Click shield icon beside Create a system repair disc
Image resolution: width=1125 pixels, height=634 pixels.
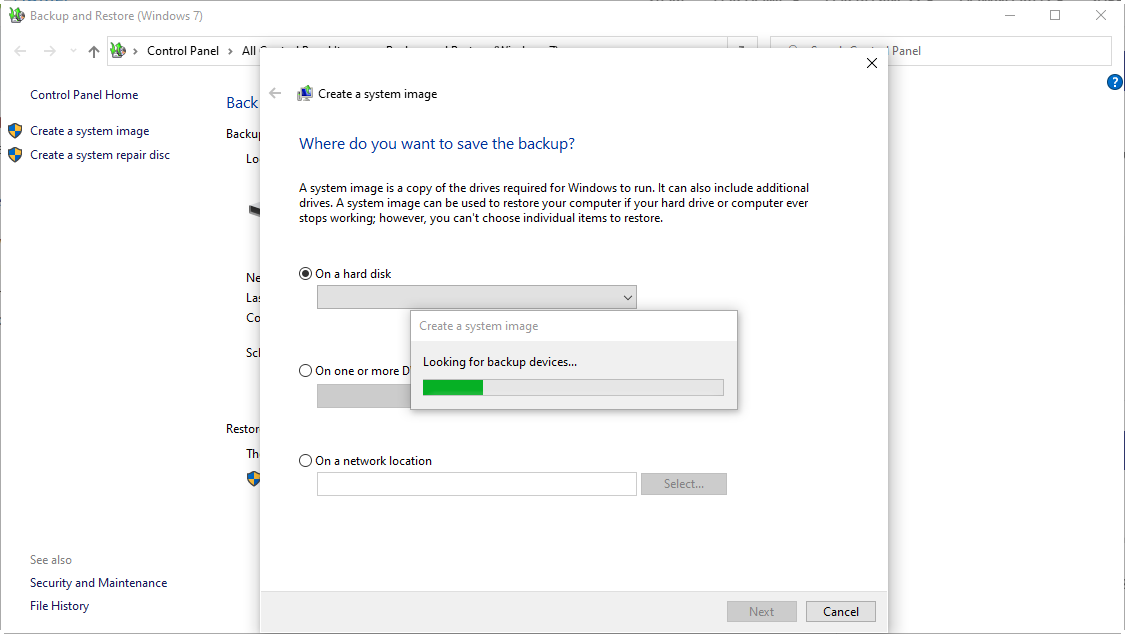click(x=15, y=154)
